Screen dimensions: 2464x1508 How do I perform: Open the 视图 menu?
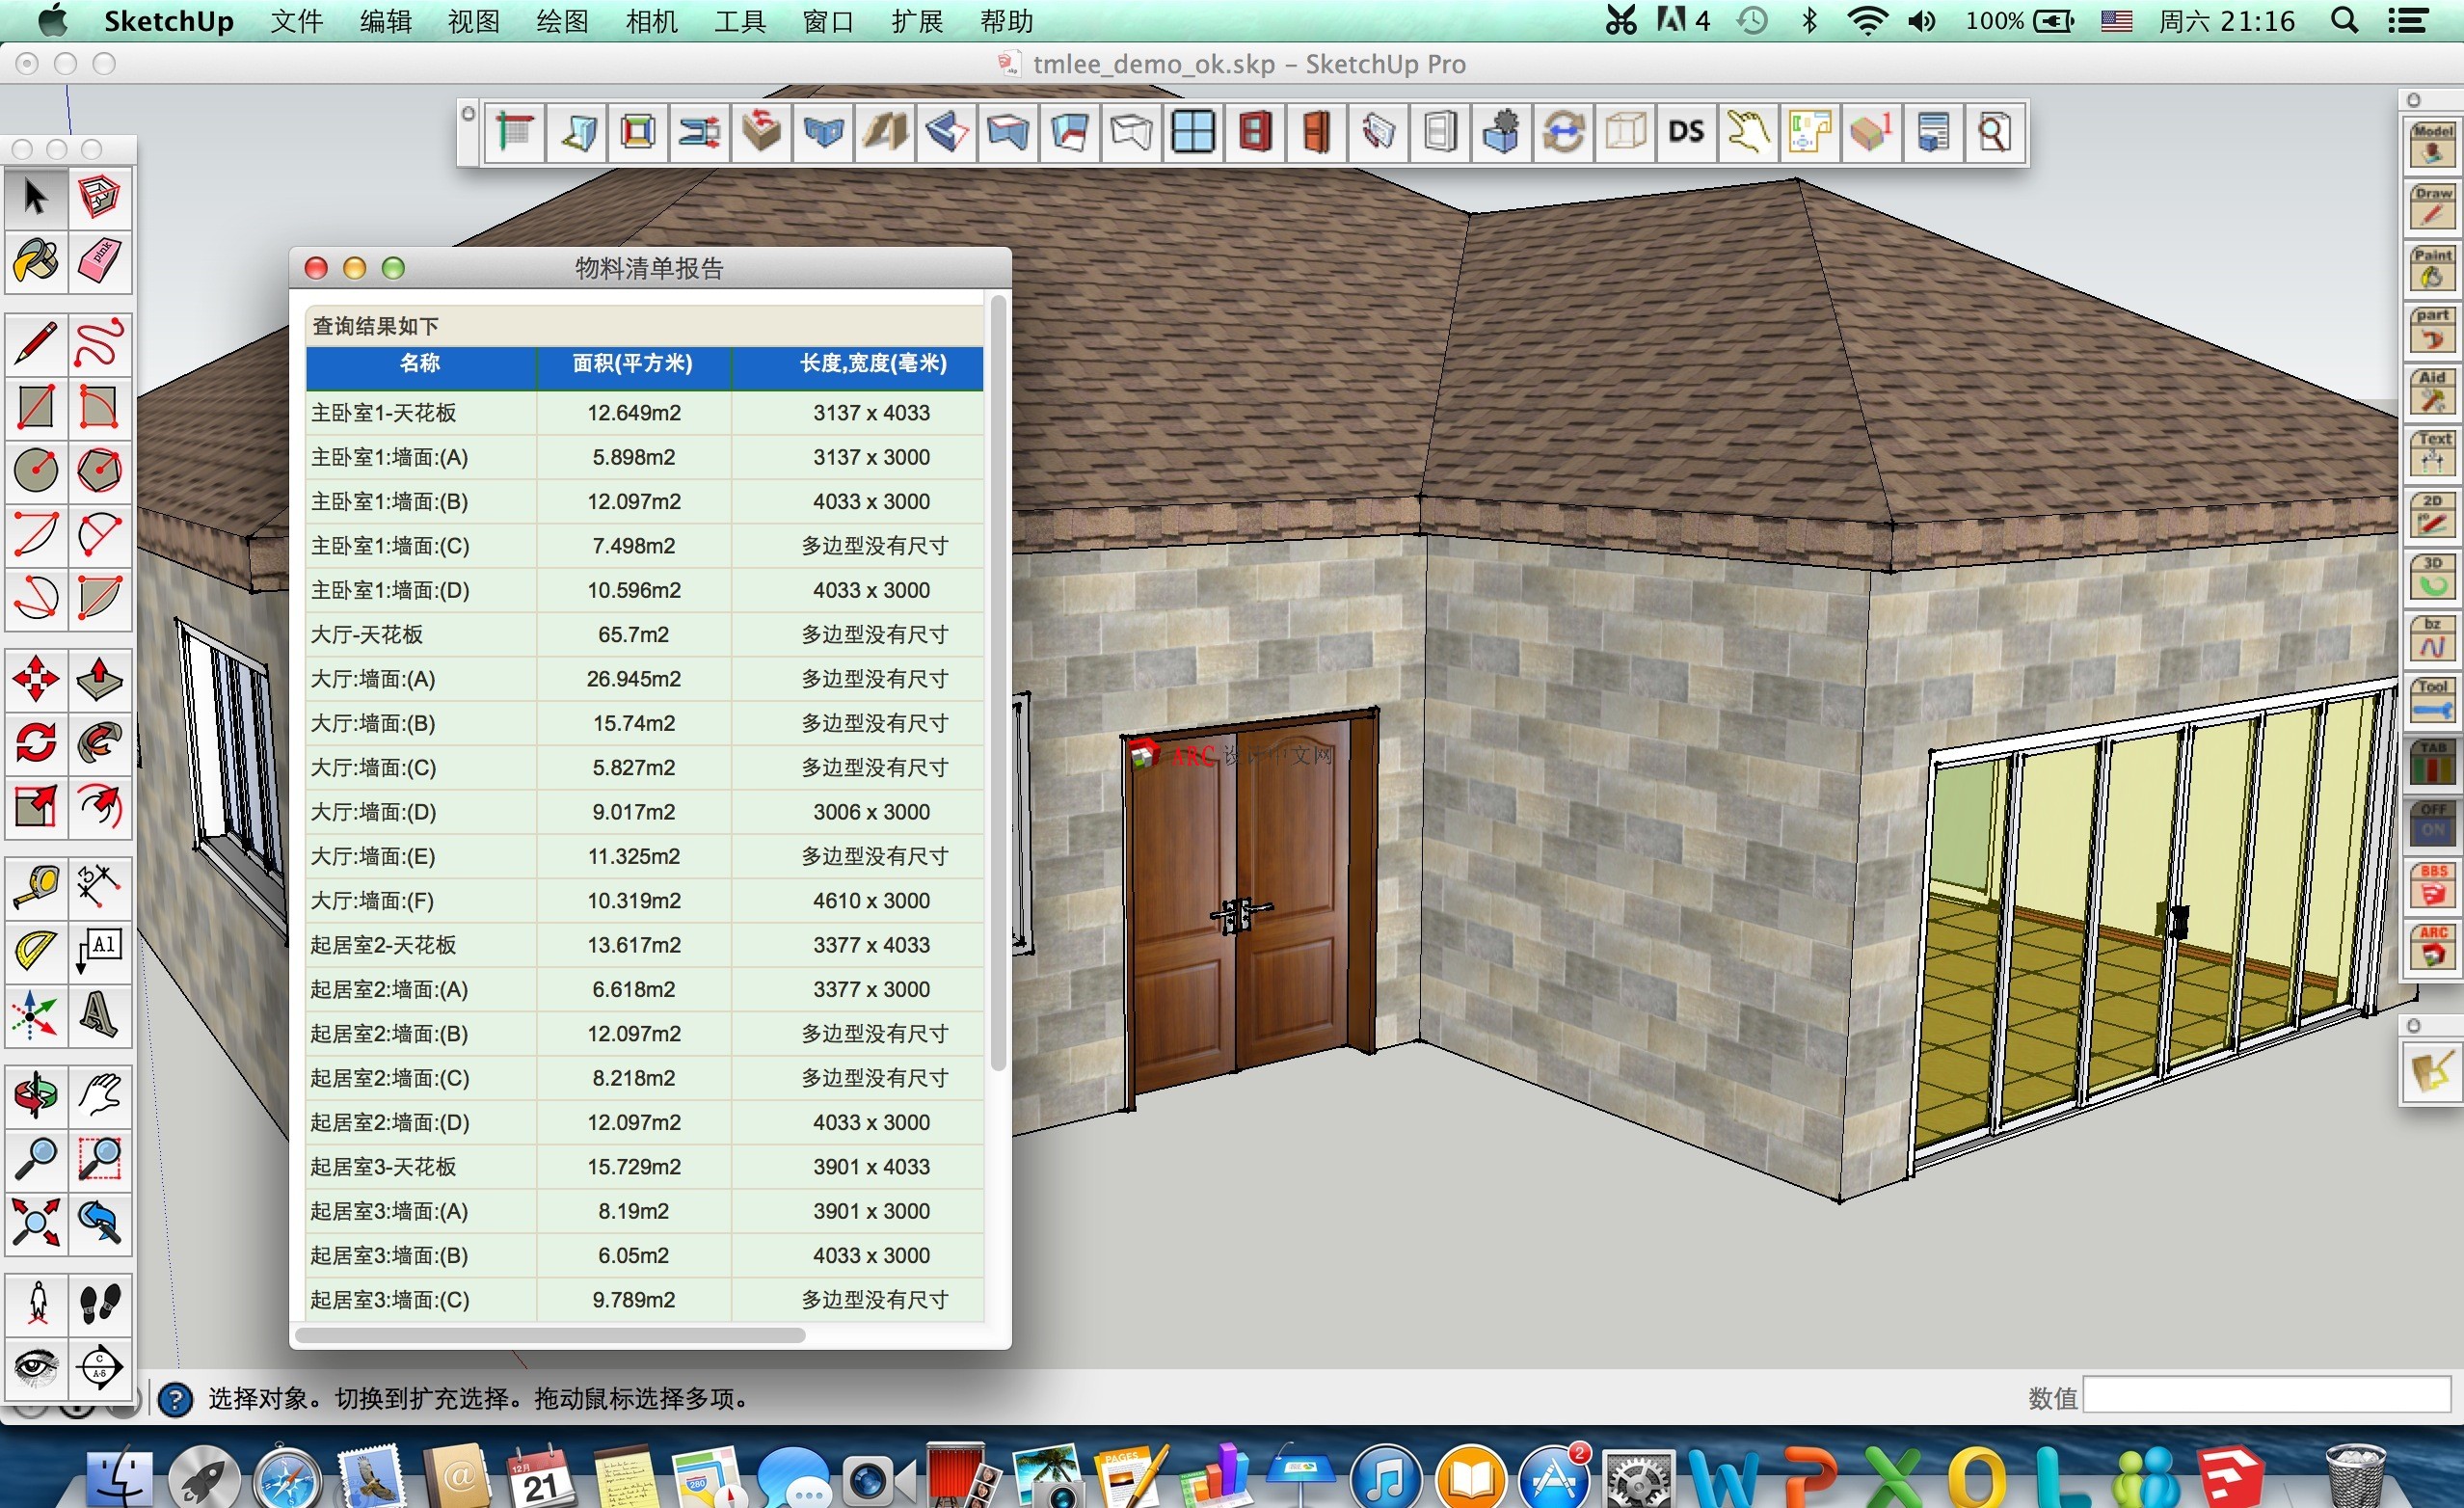pyautogui.click(x=474, y=21)
